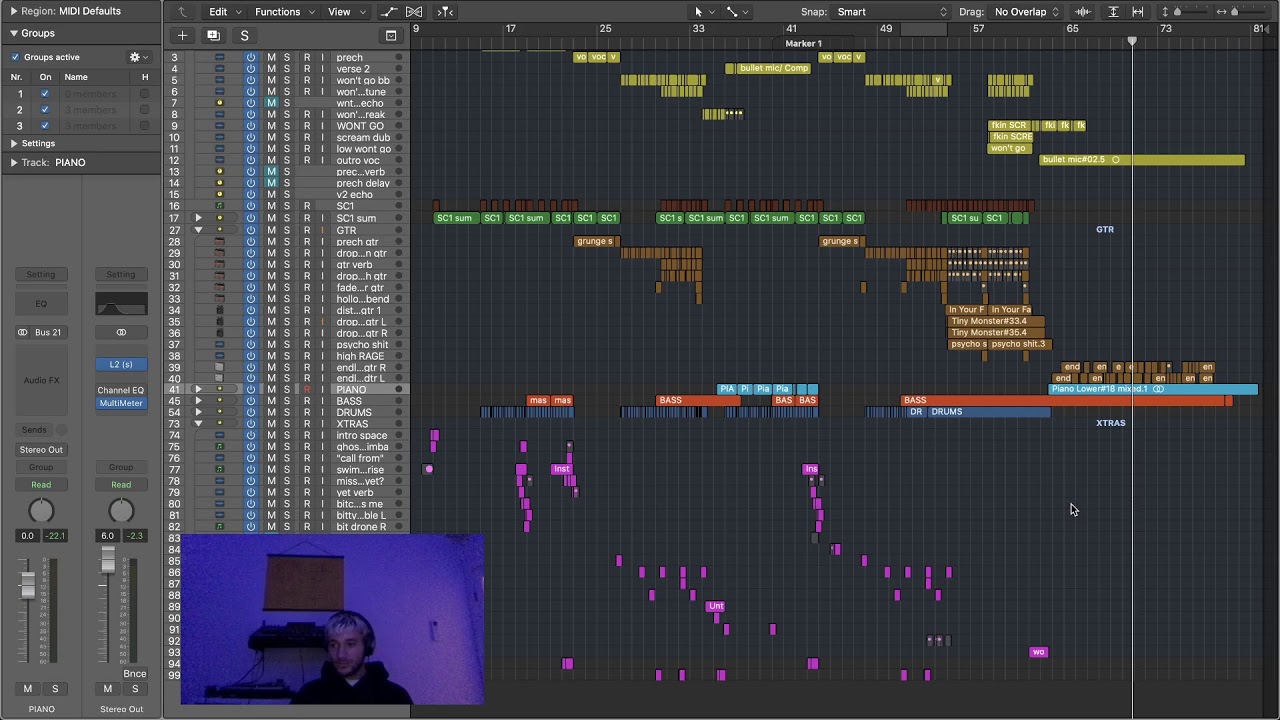Viewport: 1280px width, 720px height.
Task: Click the Stereo Out output slot
Action: click(x=41, y=450)
